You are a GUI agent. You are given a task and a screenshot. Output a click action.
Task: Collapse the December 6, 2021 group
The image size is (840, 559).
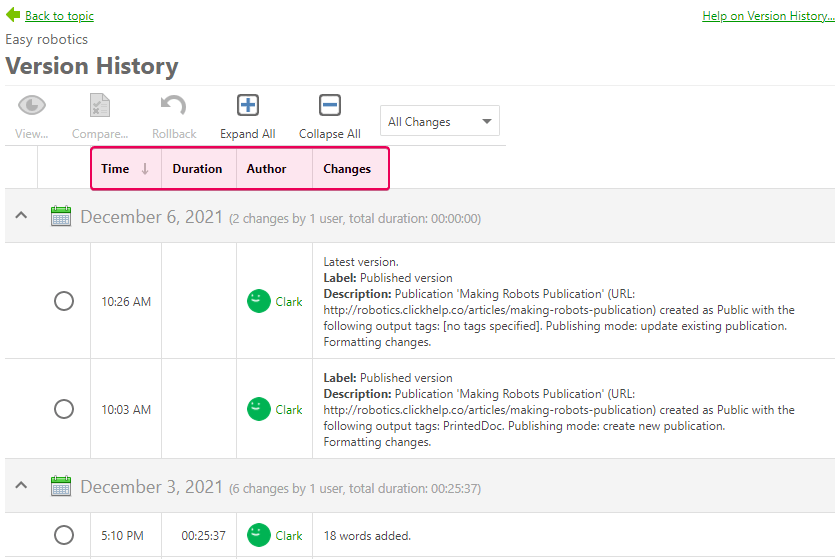point(21,217)
